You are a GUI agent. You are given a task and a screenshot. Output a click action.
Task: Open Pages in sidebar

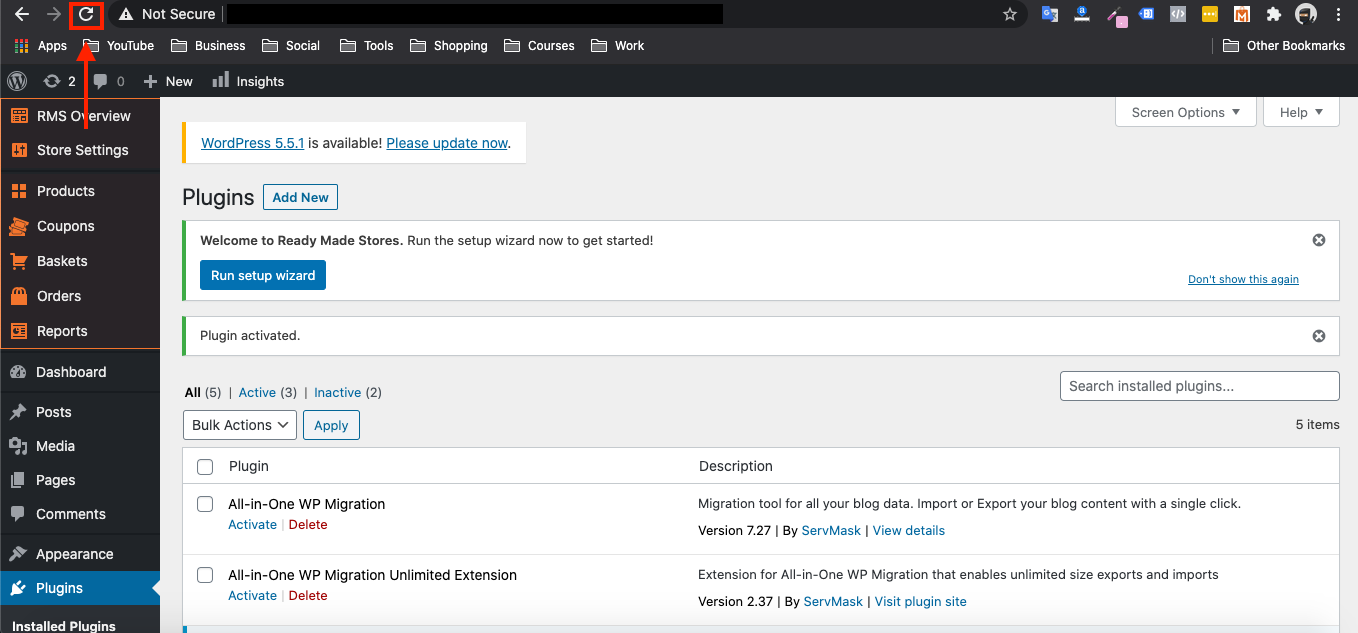[x=80, y=480]
